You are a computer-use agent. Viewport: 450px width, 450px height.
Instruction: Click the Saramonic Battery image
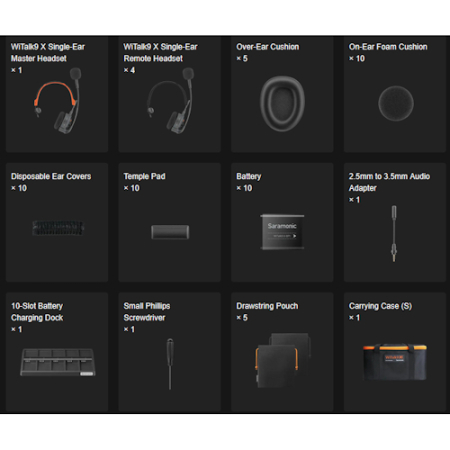point(282,232)
